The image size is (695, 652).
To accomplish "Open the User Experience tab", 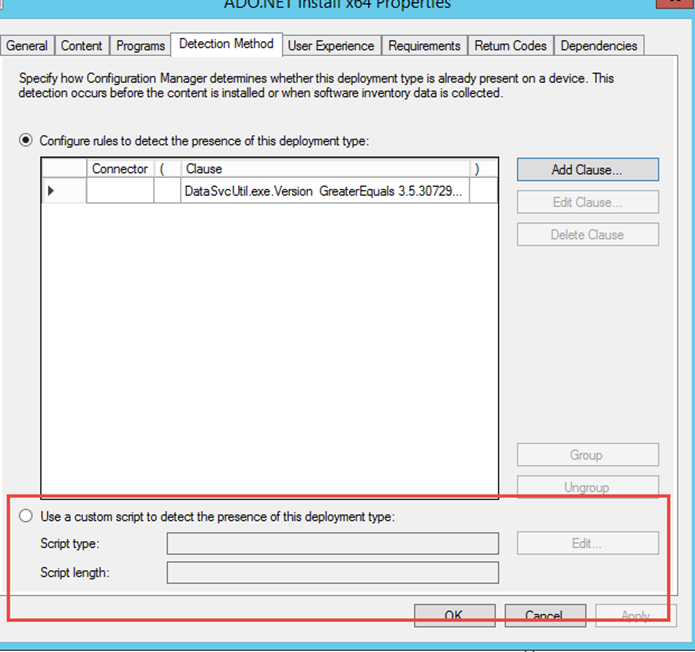I will 331,46.
